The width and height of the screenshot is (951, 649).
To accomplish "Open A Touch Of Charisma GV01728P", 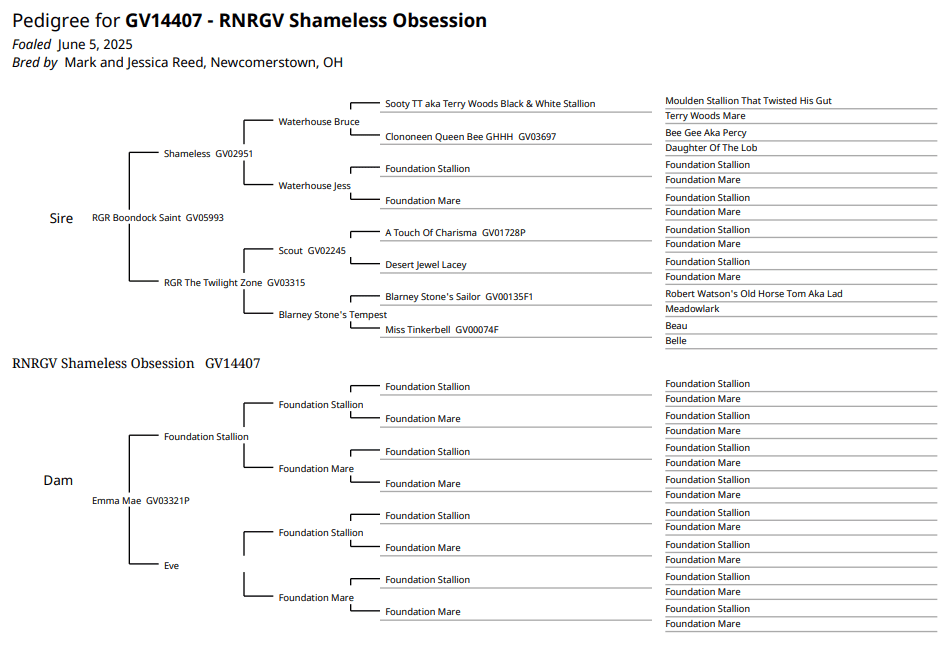I will 455,233.
